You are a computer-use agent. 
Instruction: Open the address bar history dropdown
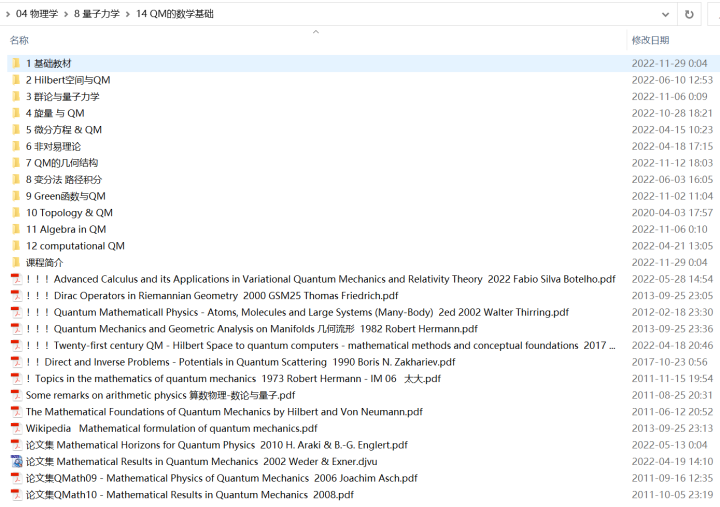pyautogui.click(x=665, y=14)
